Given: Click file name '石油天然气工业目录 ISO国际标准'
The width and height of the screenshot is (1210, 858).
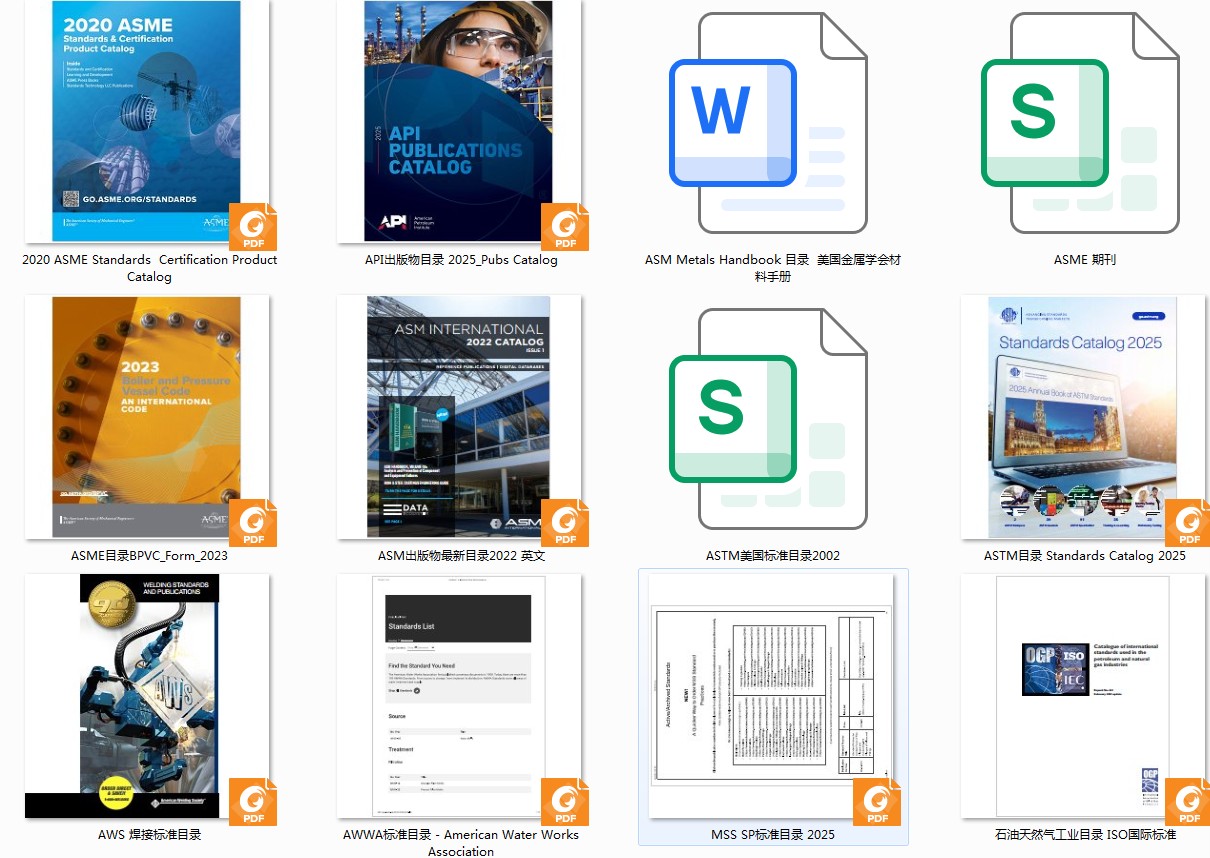Looking at the screenshot, I should (x=1085, y=834).
